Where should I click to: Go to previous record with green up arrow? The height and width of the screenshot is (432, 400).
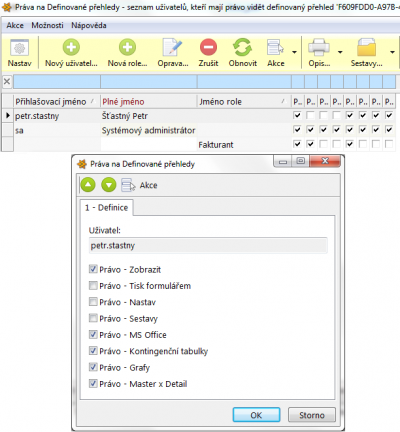(88, 185)
